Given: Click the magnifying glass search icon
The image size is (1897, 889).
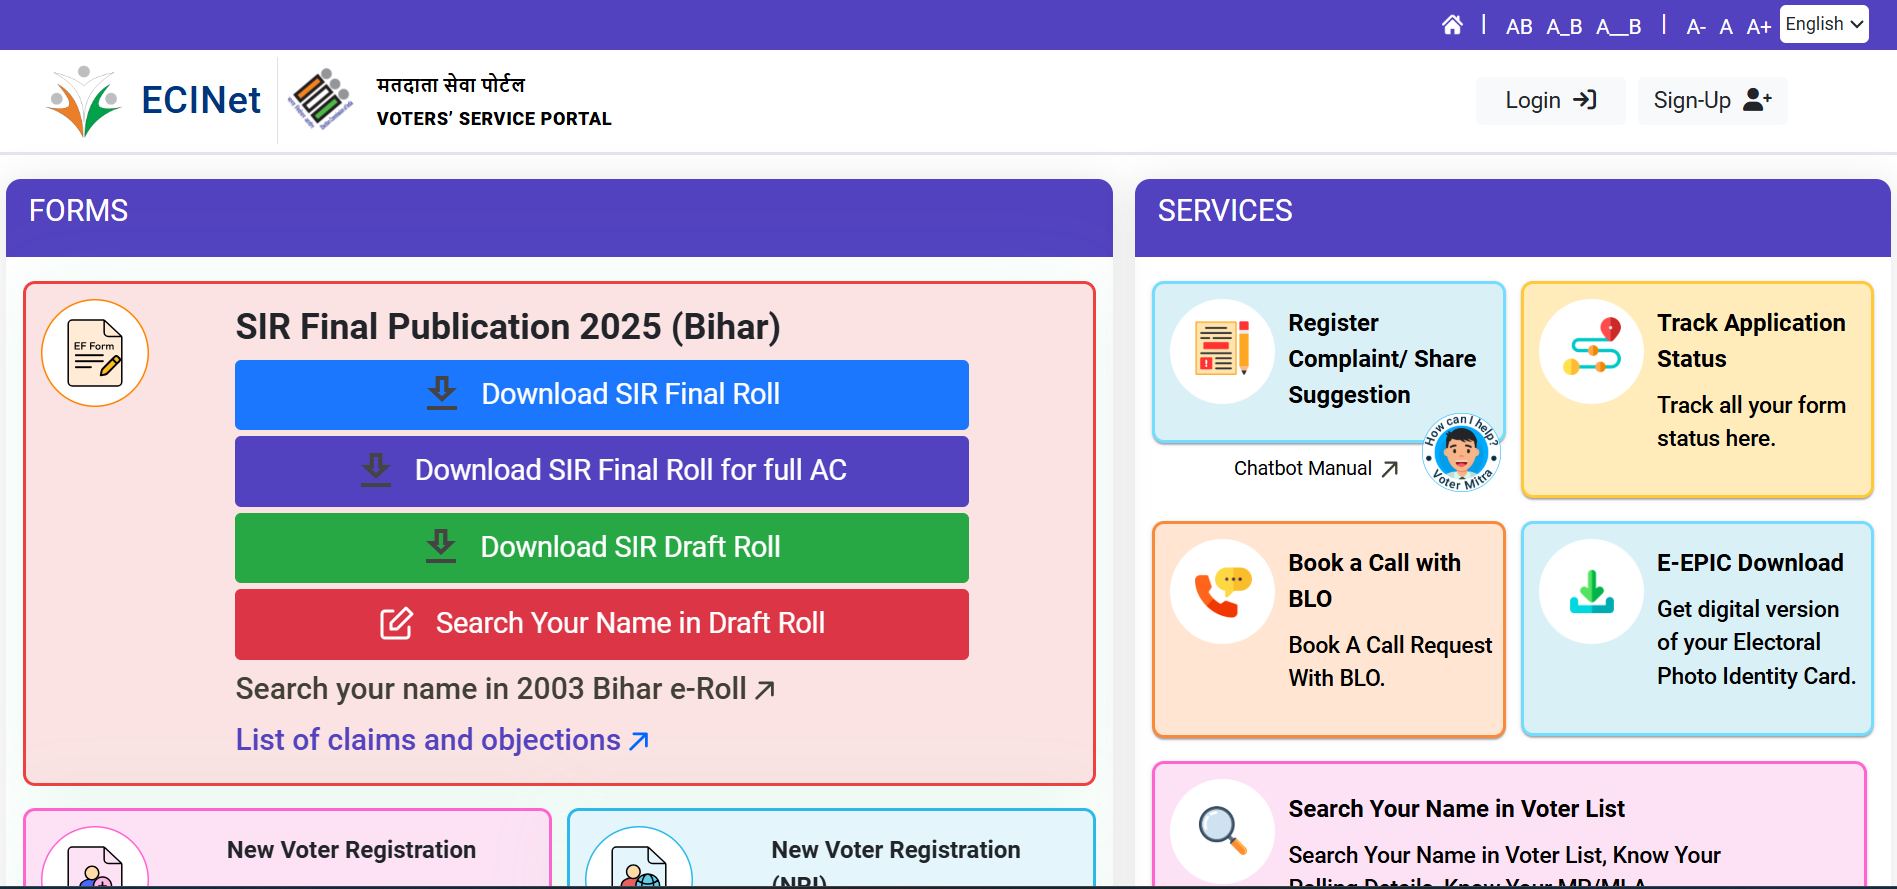Looking at the screenshot, I should click(1222, 830).
